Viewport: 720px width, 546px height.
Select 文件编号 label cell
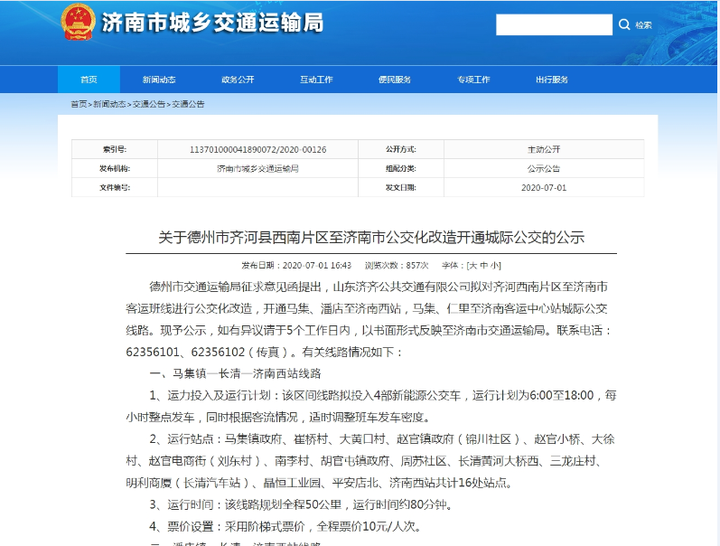coord(114,187)
